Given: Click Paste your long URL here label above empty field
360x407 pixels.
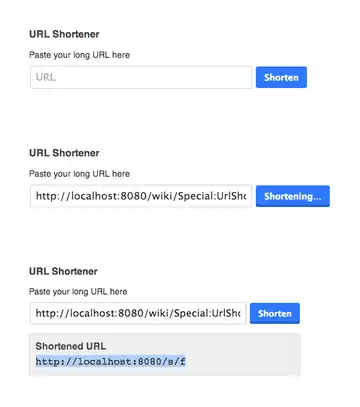Looking at the screenshot, I should [79, 55].
